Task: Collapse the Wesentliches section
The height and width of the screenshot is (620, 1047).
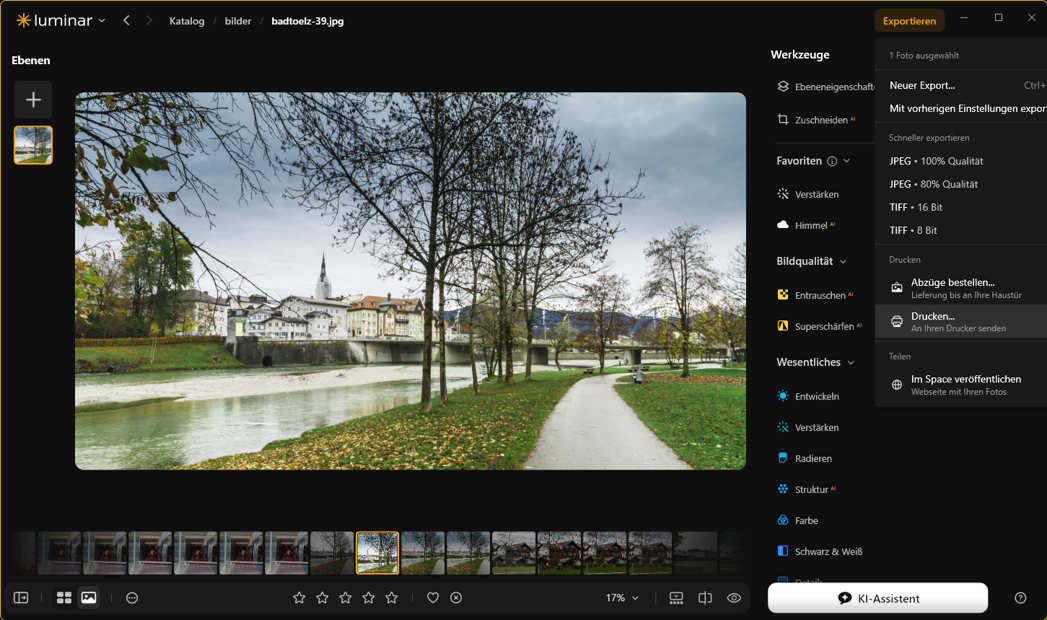Action: click(x=851, y=362)
